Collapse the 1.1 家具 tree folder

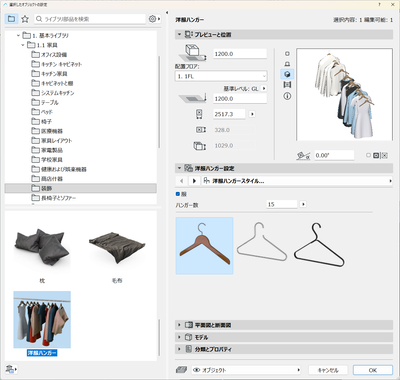(x=23, y=45)
